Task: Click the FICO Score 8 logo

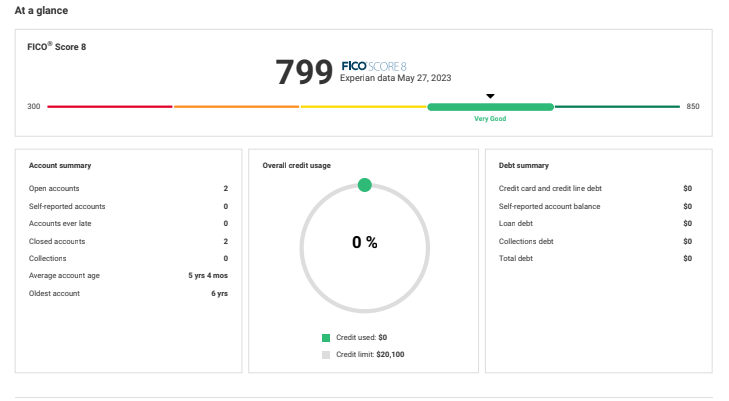Action: click(x=374, y=66)
